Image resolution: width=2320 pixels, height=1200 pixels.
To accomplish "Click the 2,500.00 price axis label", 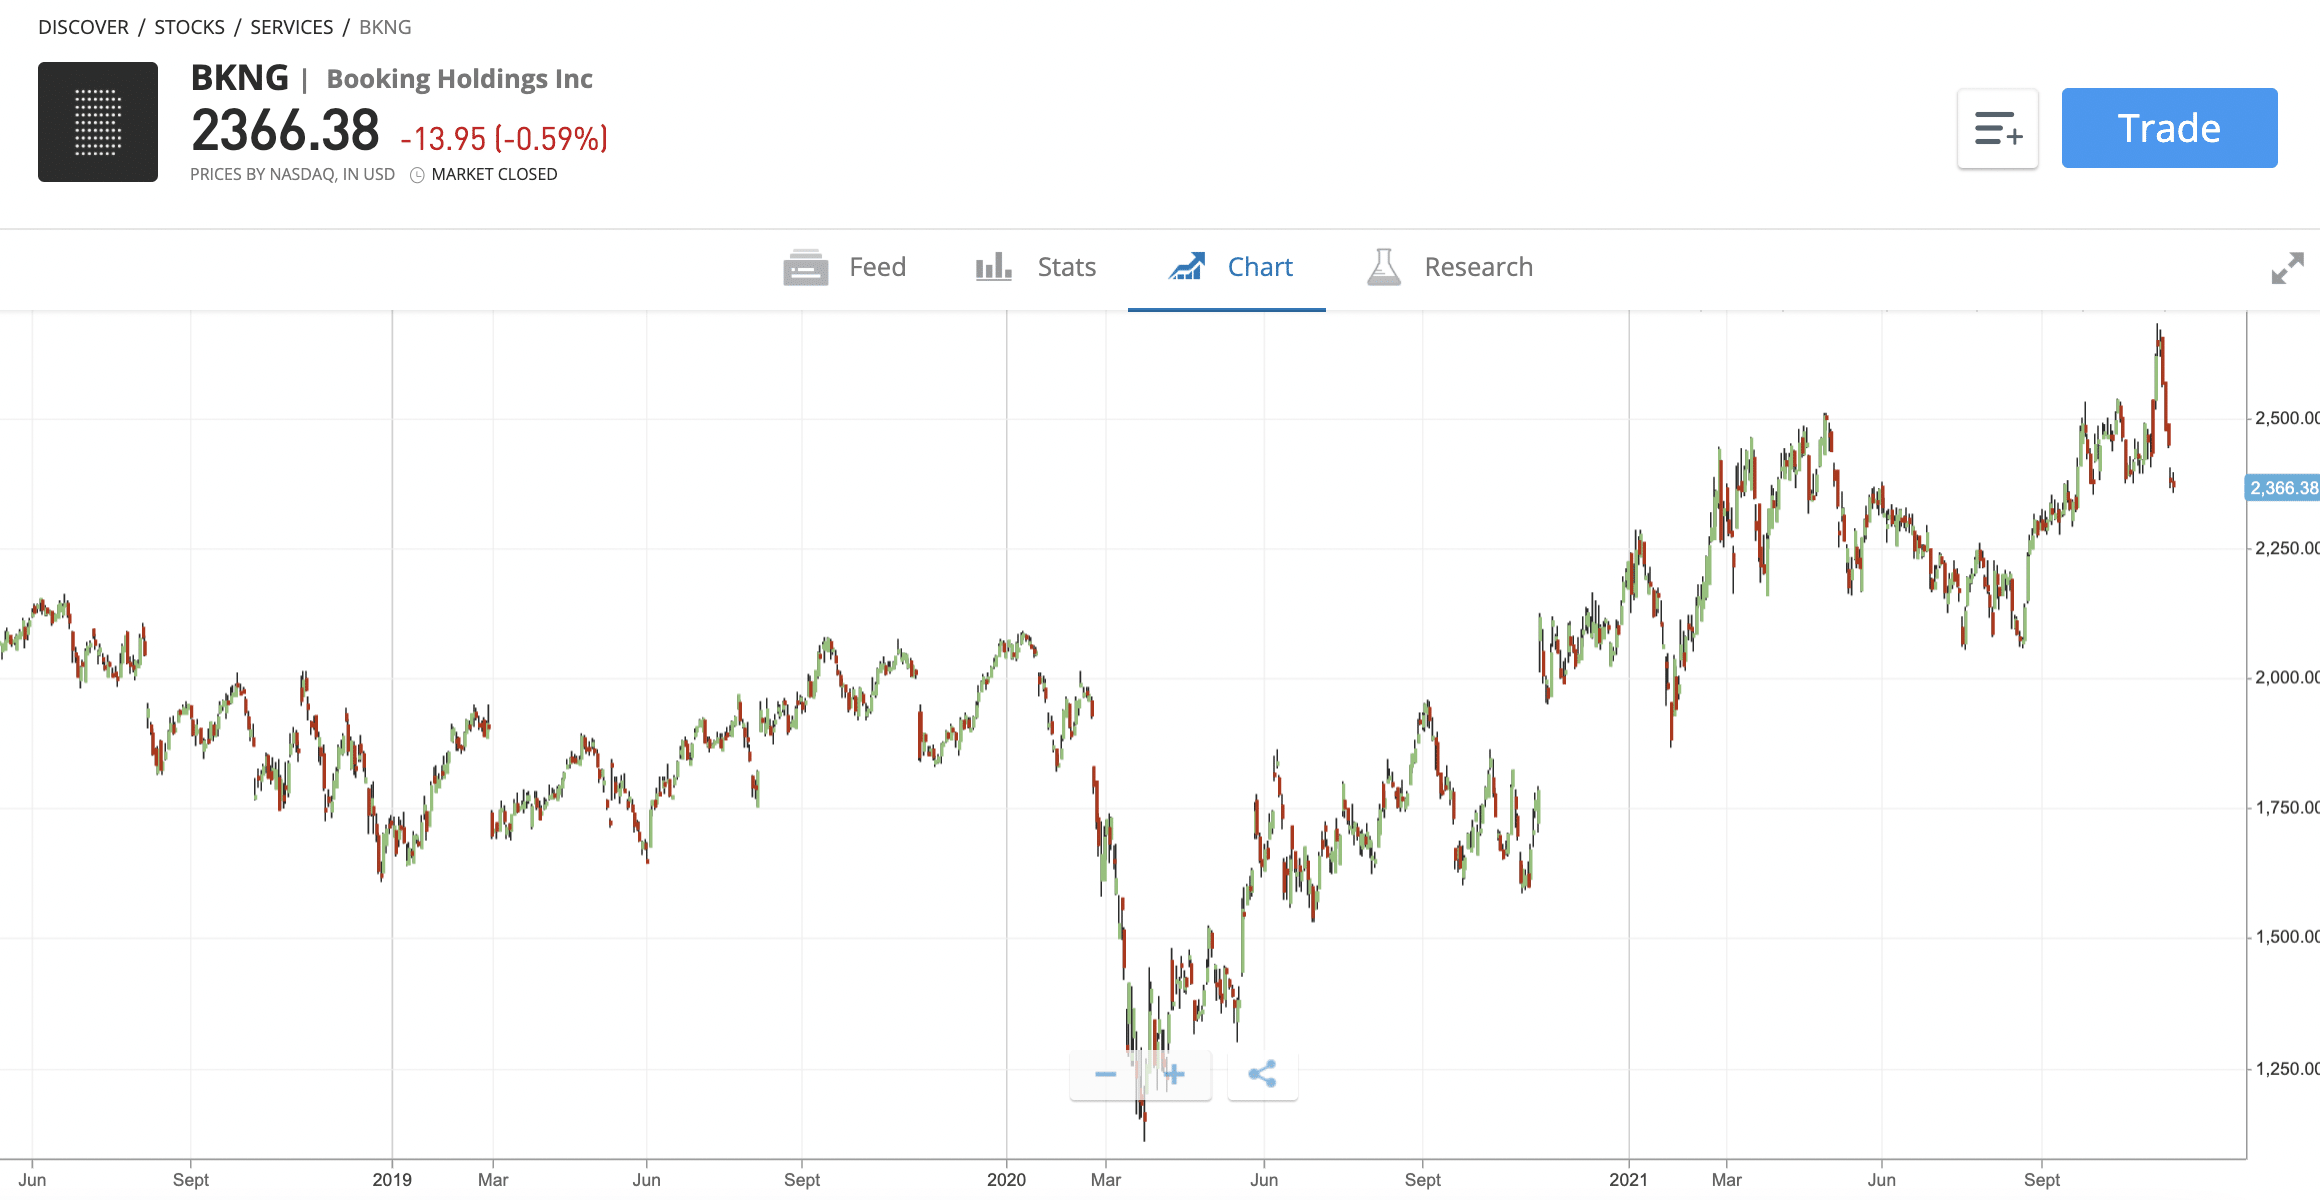I will click(2286, 418).
